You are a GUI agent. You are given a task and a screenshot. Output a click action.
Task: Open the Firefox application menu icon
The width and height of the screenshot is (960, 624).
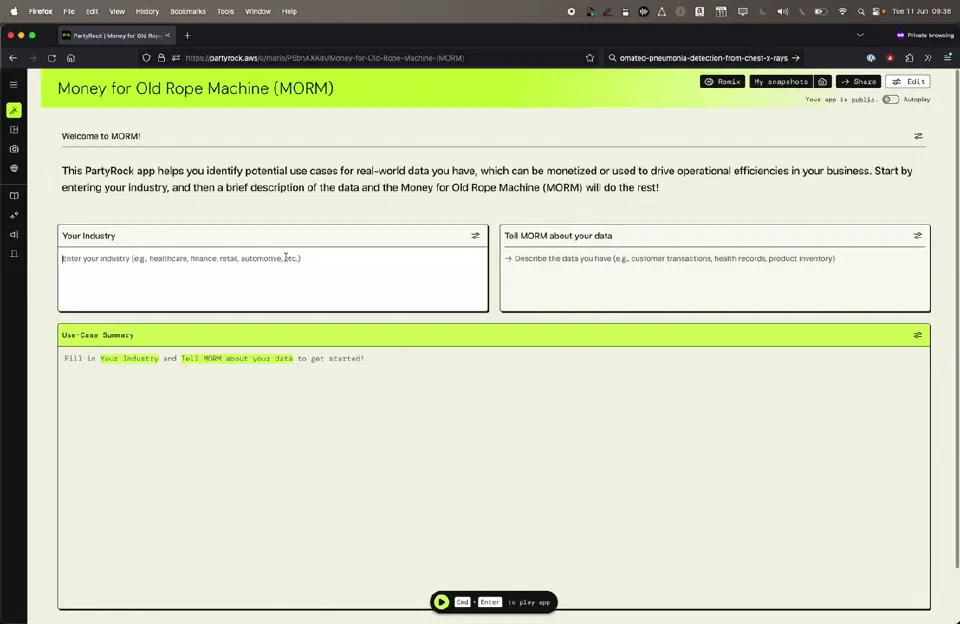947,58
